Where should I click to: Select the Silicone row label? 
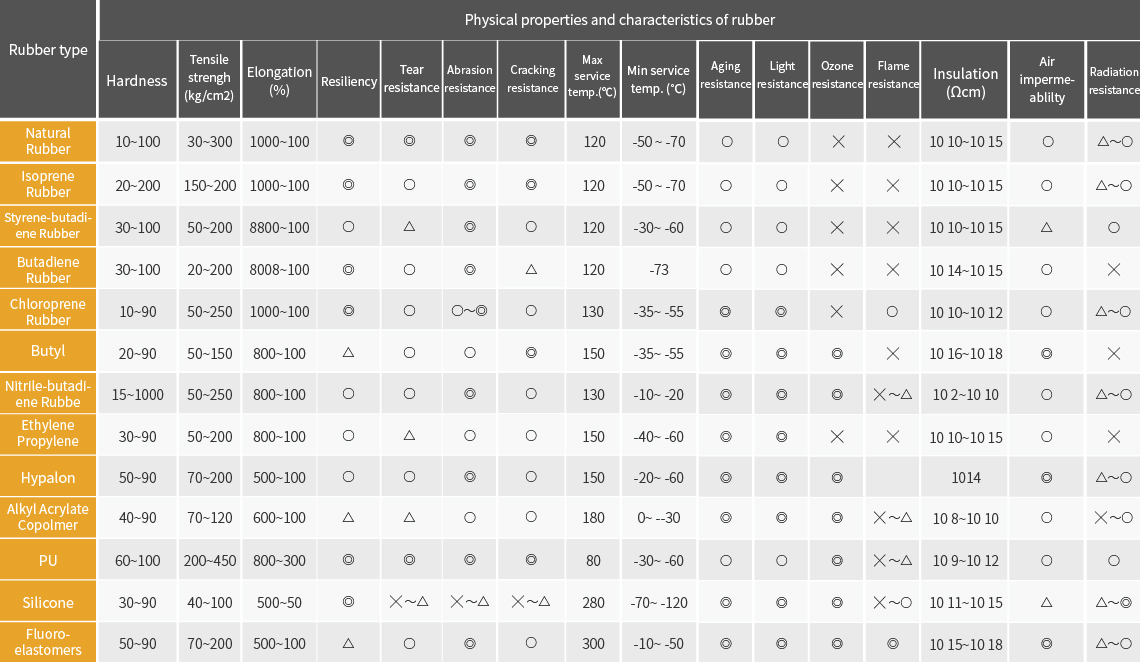click(48, 603)
